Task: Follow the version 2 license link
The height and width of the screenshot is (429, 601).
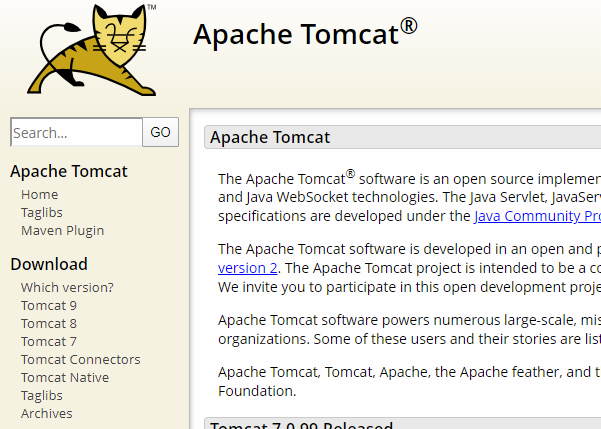Action: (x=248, y=268)
